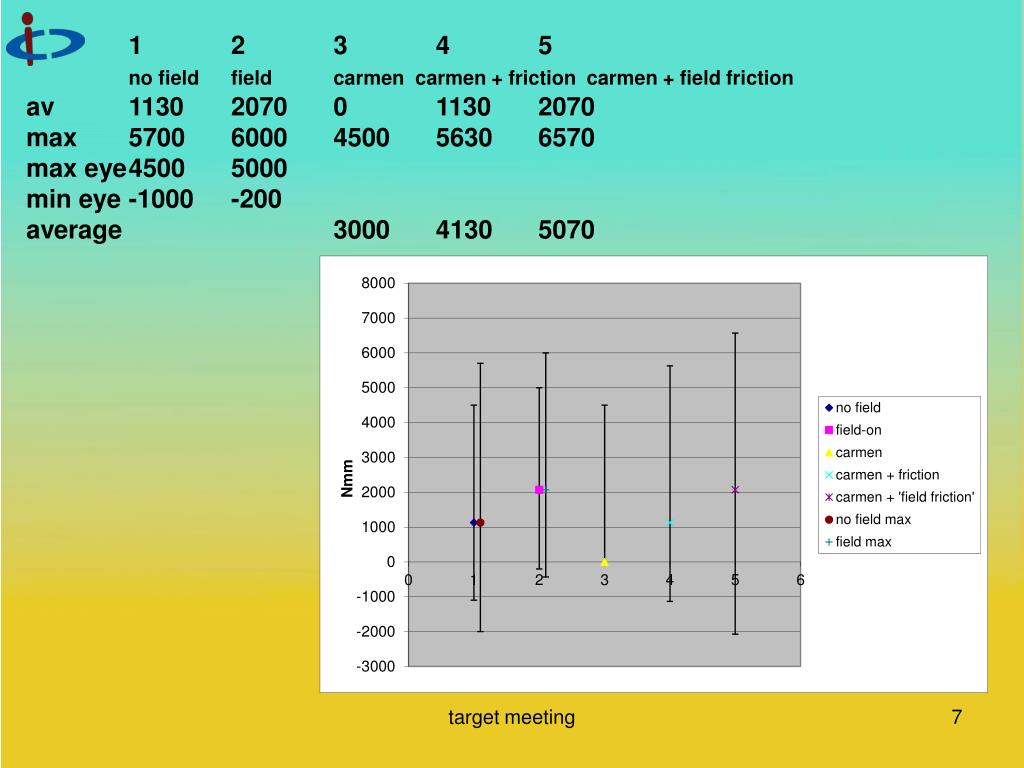The height and width of the screenshot is (768, 1024).
Task: Click the 'max eye' row label
Action: click(x=76, y=169)
